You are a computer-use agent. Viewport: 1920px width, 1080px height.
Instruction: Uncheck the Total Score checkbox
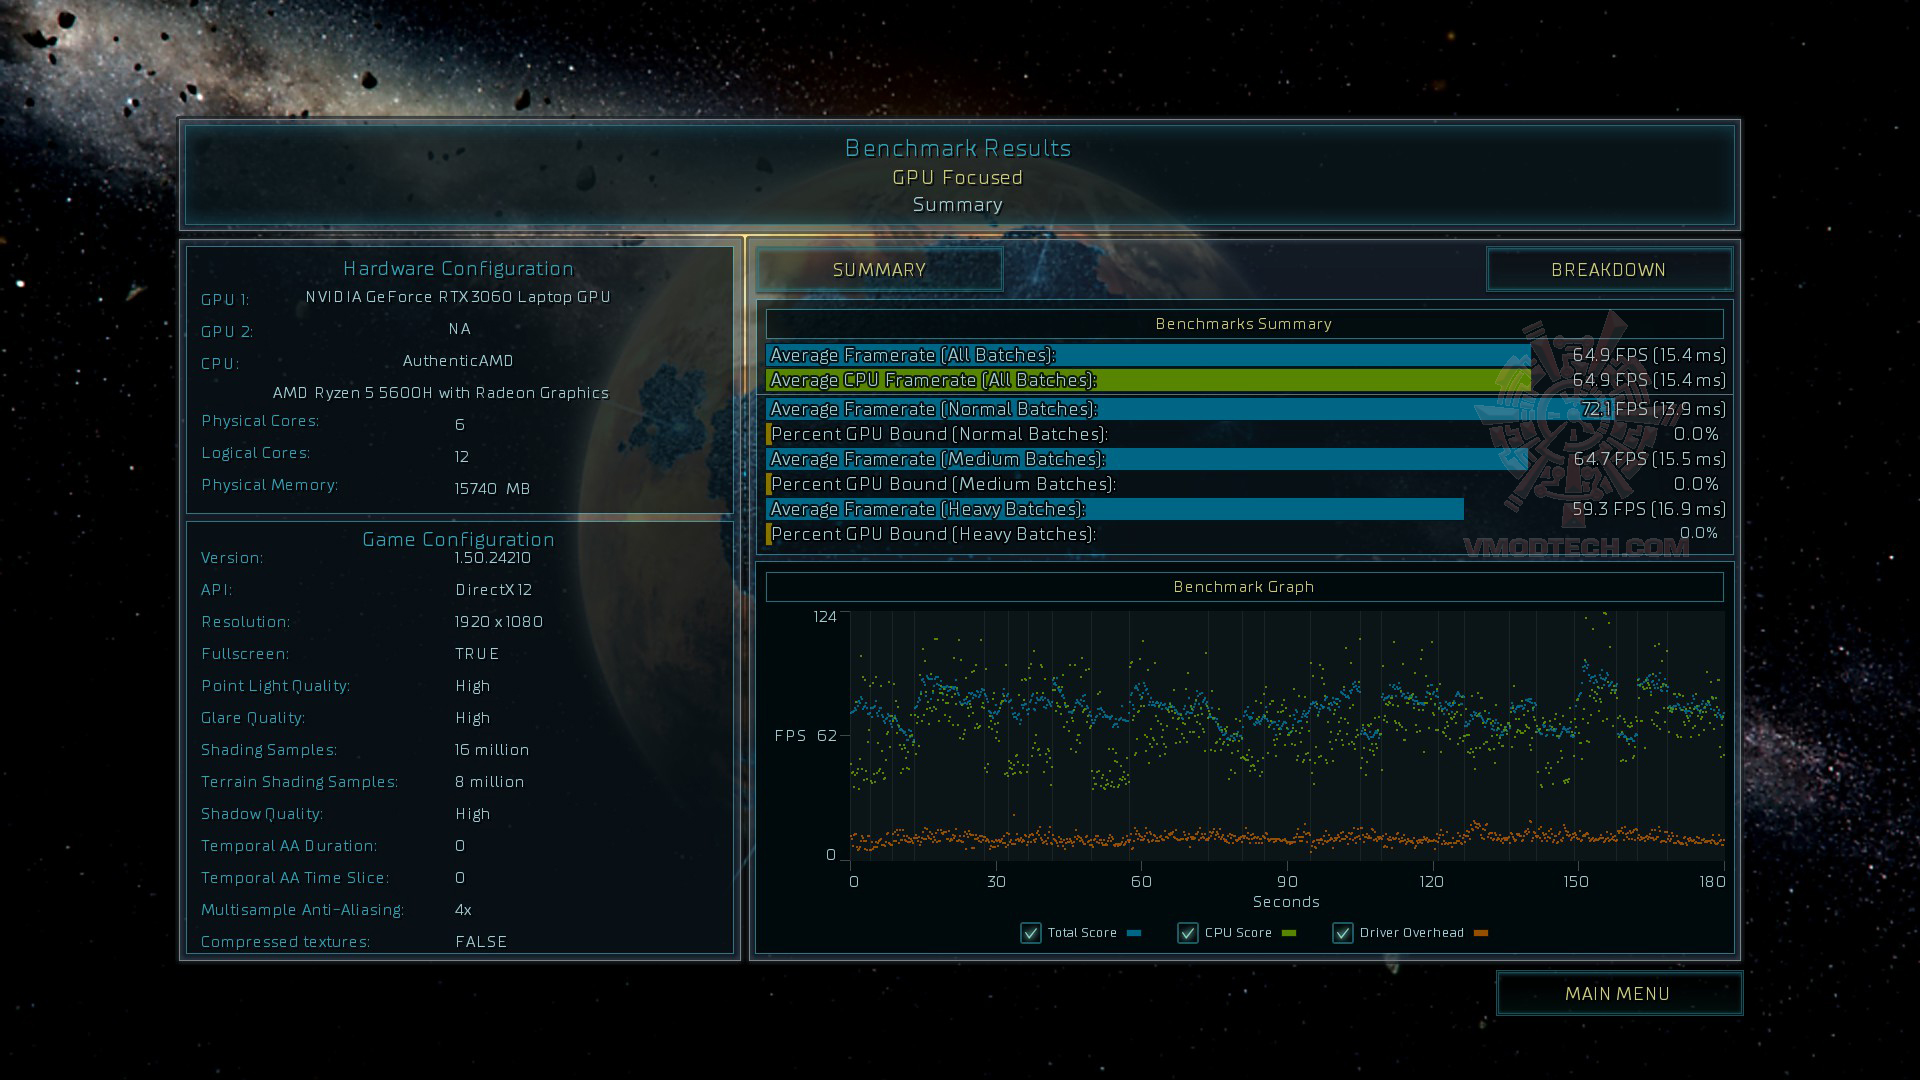coord(1030,933)
